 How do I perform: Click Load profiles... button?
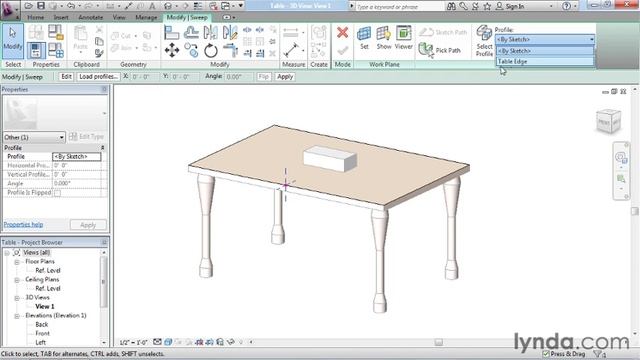point(98,77)
